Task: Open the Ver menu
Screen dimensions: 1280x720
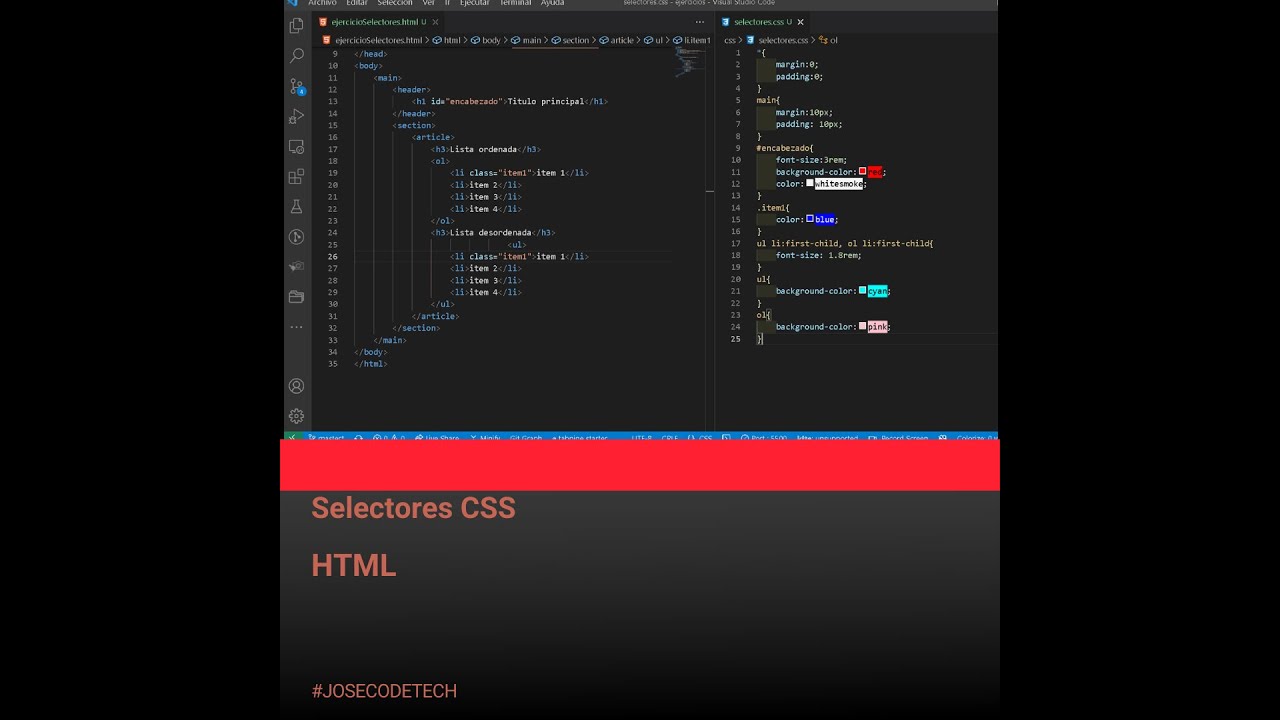Action: pos(428,3)
